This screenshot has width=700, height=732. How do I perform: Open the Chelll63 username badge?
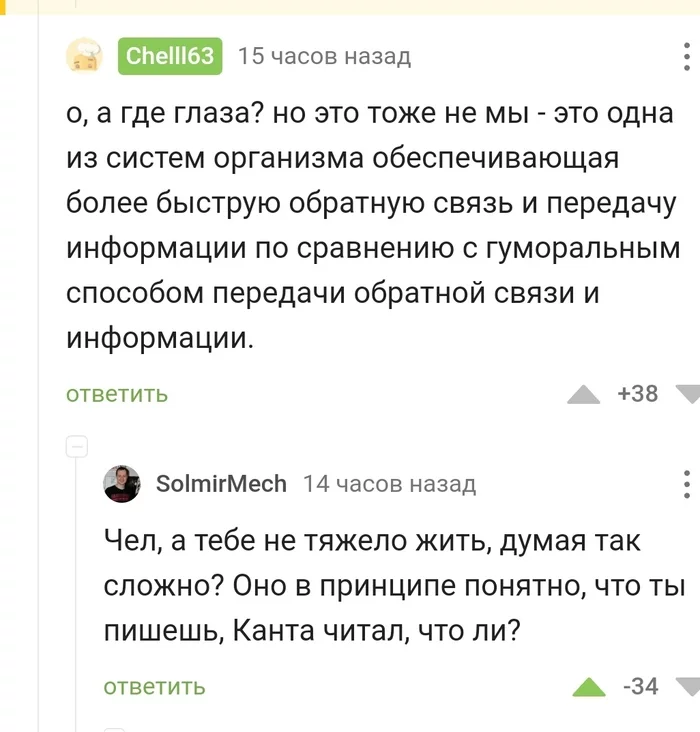coord(170,56)
